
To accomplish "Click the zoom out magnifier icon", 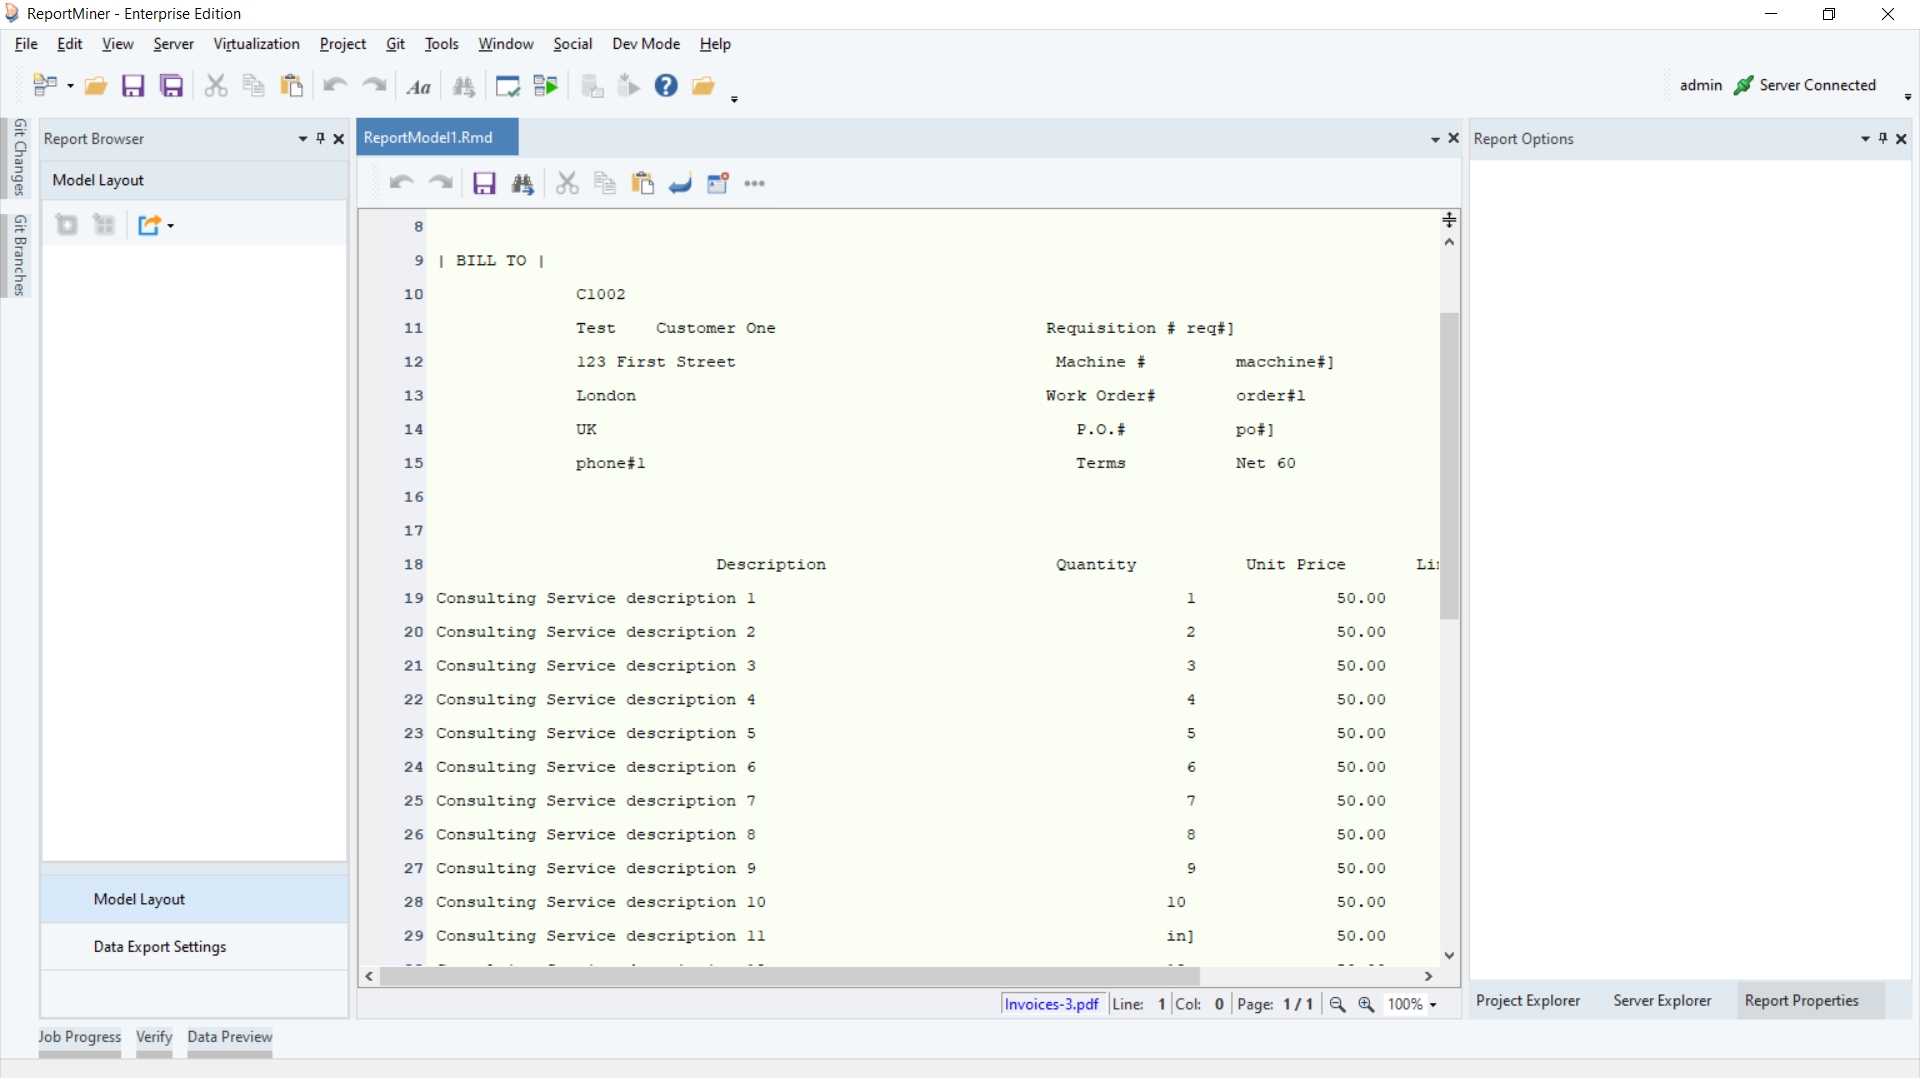I will (x=1337, y=1005).
